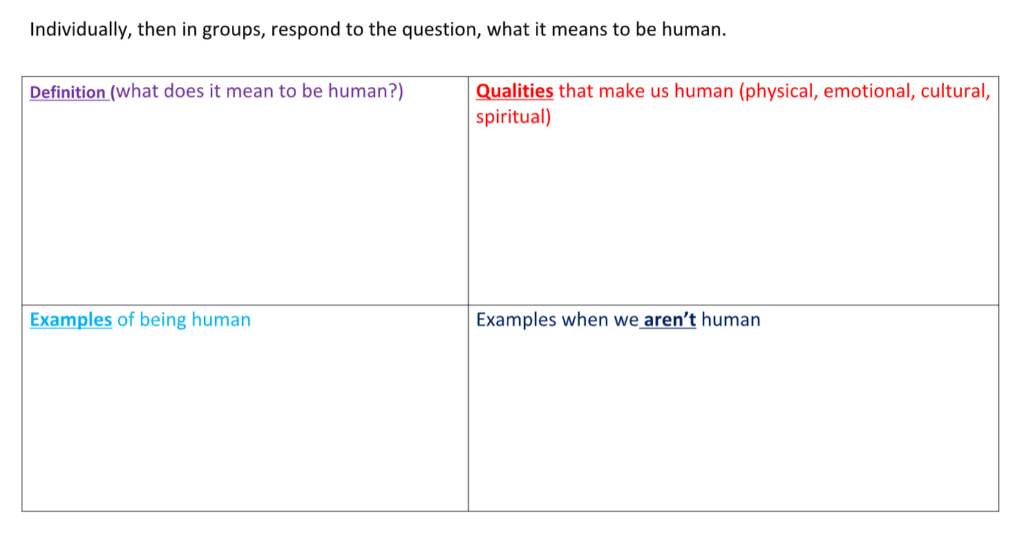1024x538 pixels.
Task: Click "Examples when we" in the bottom-right cell
Action: [x=557, y=320]
